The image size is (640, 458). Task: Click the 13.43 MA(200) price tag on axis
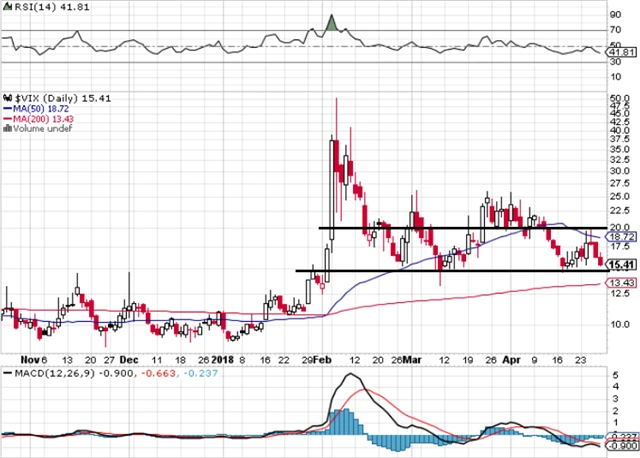point(622,283)
